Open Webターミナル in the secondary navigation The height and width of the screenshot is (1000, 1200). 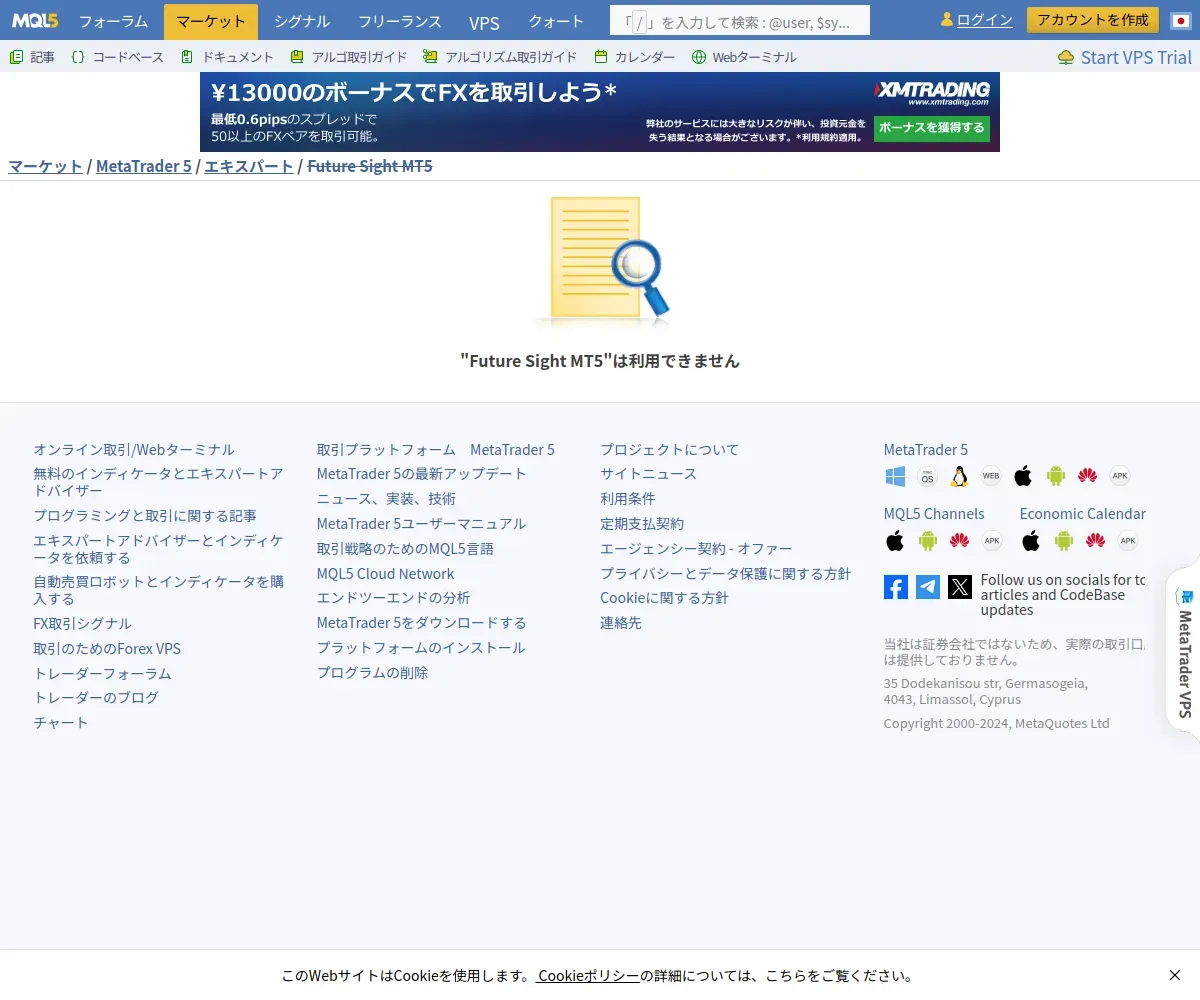pyautogui.click(x=744, y=57)
